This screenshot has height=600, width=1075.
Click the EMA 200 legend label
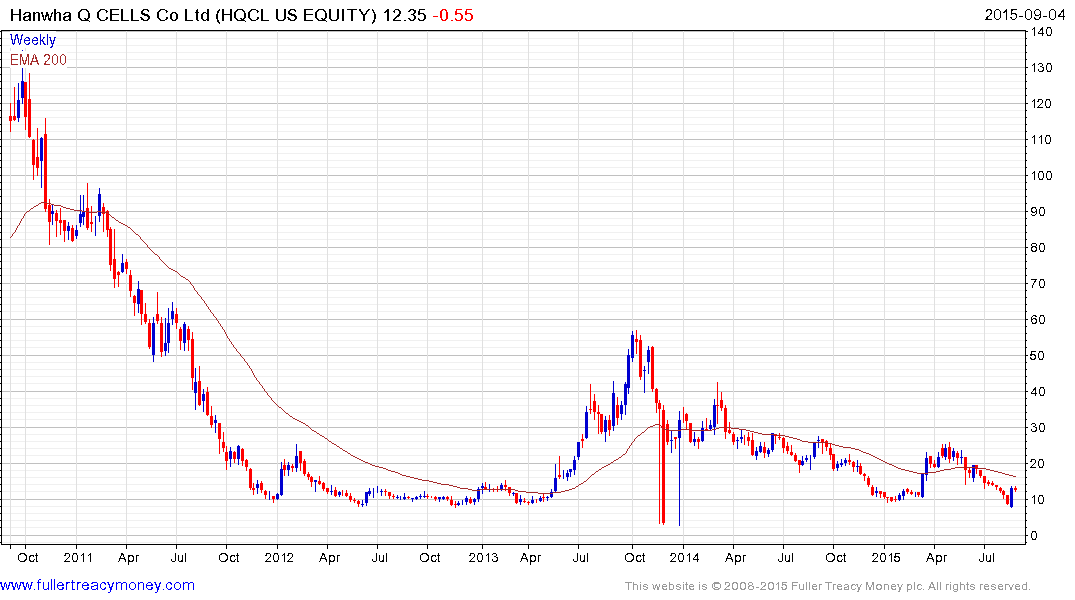click(x=38, y=60)
